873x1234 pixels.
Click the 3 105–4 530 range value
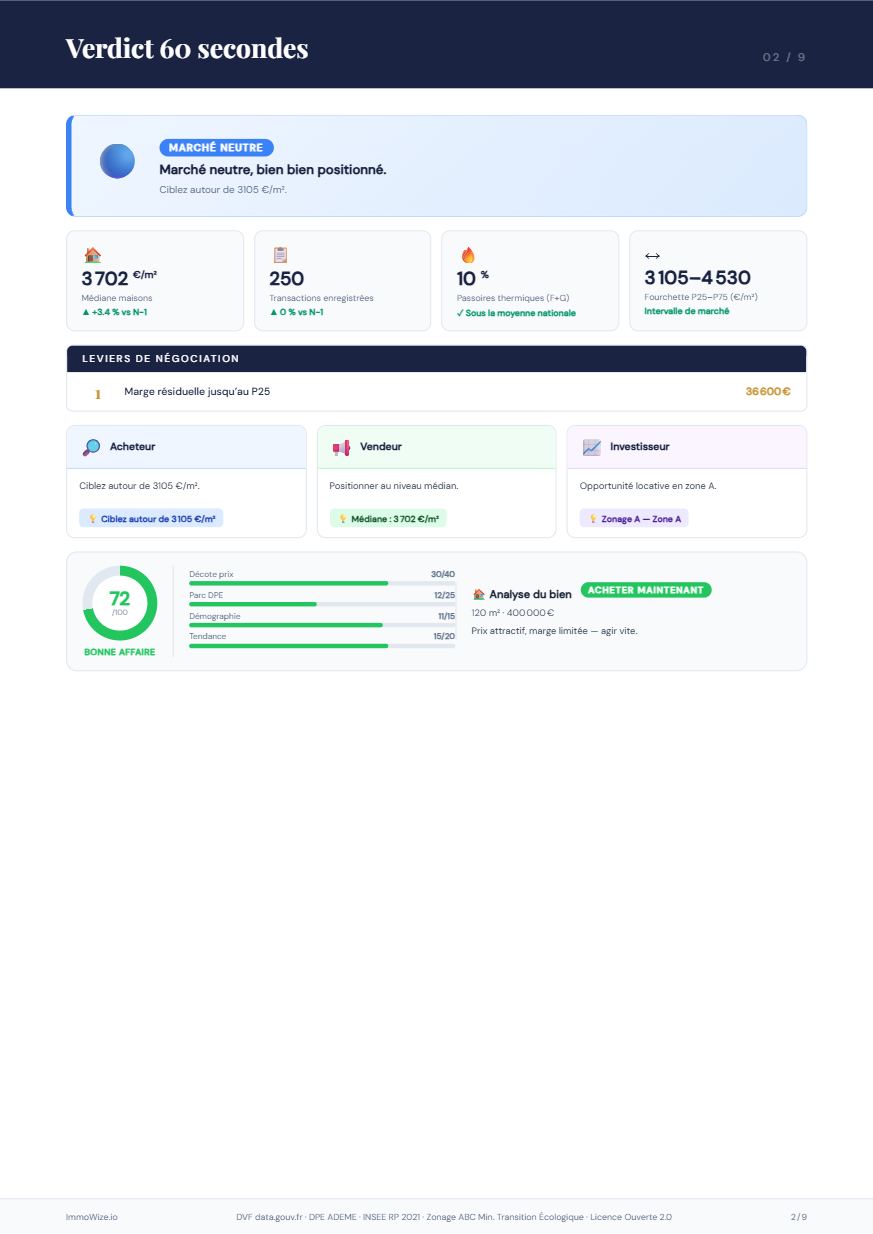click(697, 278)
